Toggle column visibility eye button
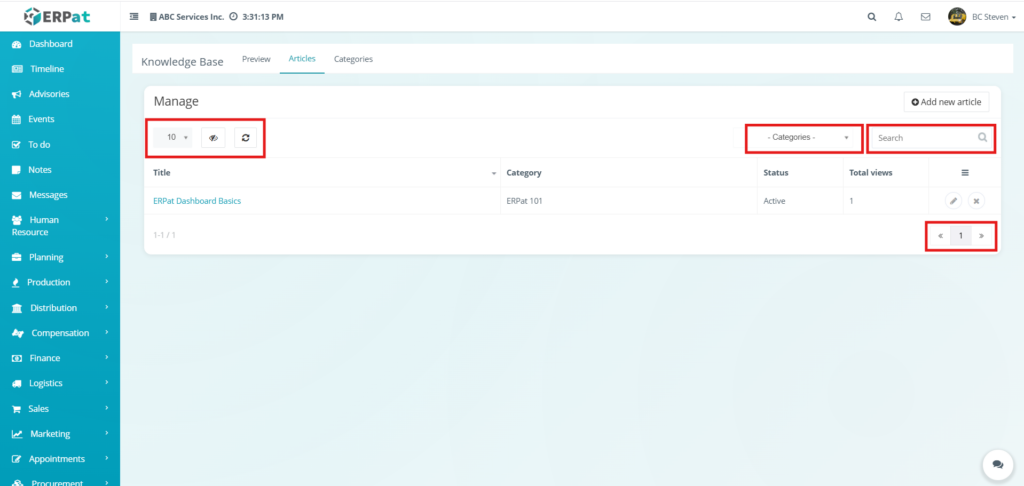 pos(213,138)
